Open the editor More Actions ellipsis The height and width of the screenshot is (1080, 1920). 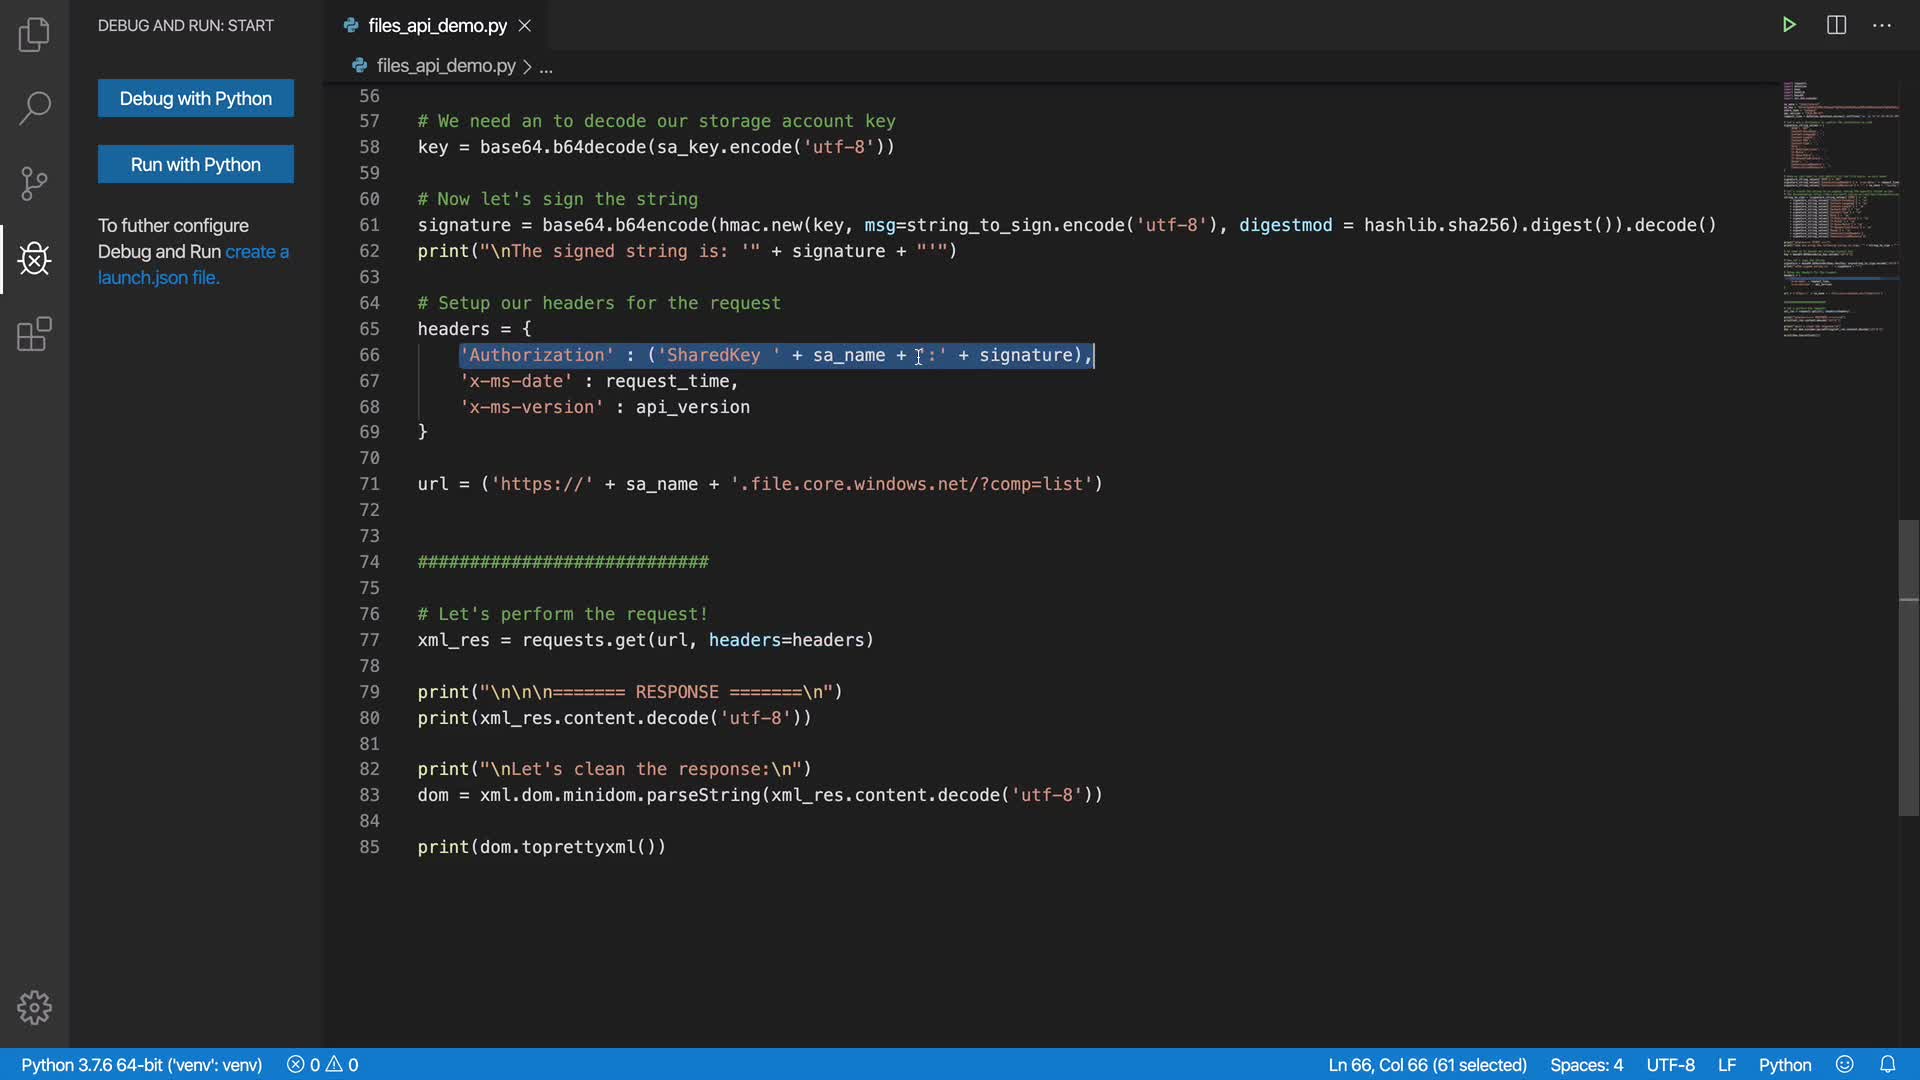(1882, 25)
